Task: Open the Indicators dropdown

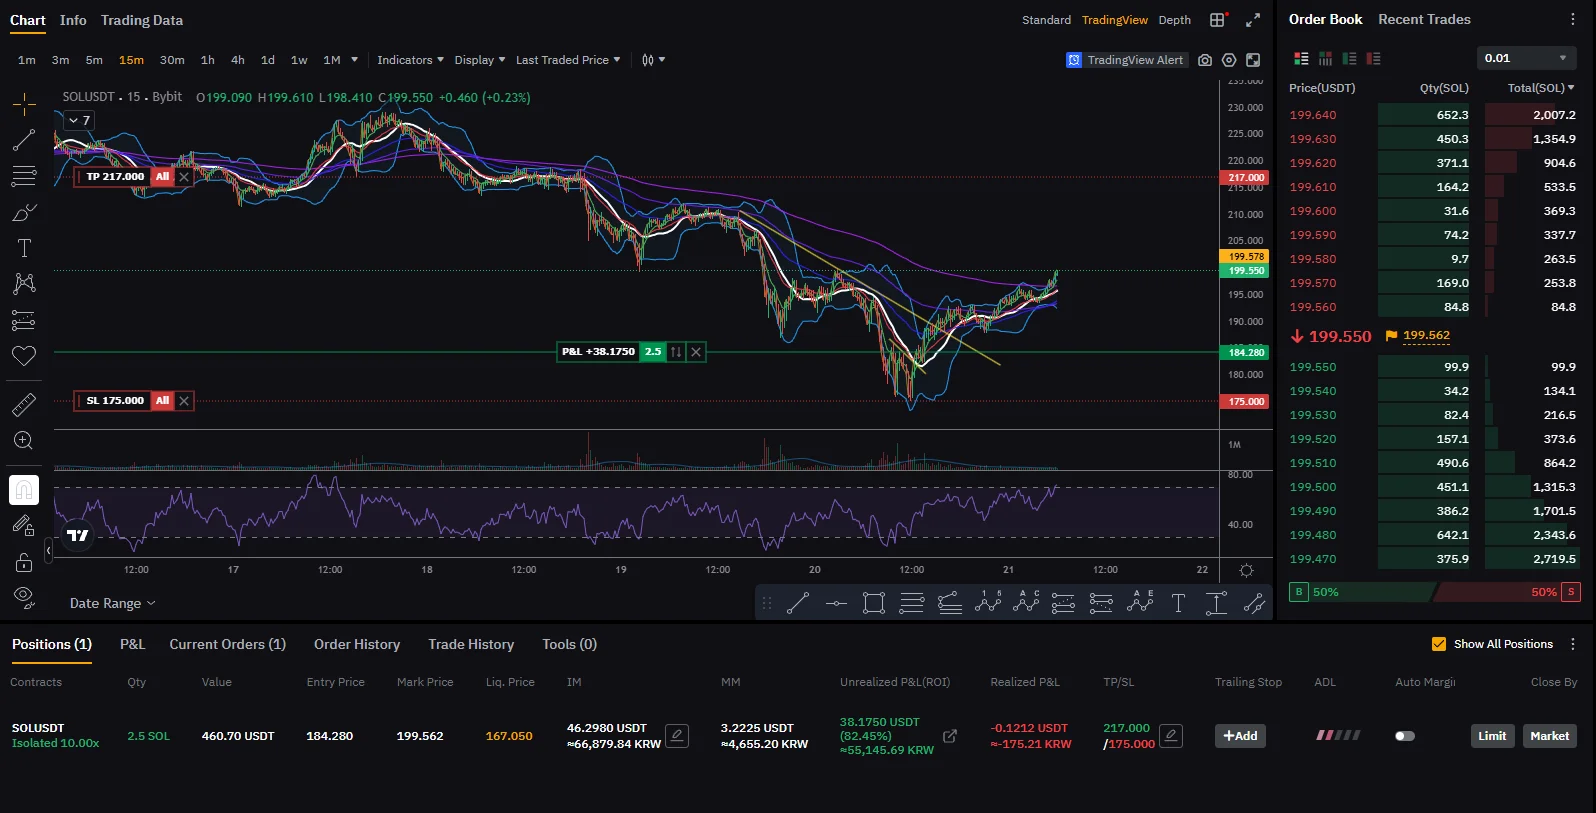Action: pos(410,60)
